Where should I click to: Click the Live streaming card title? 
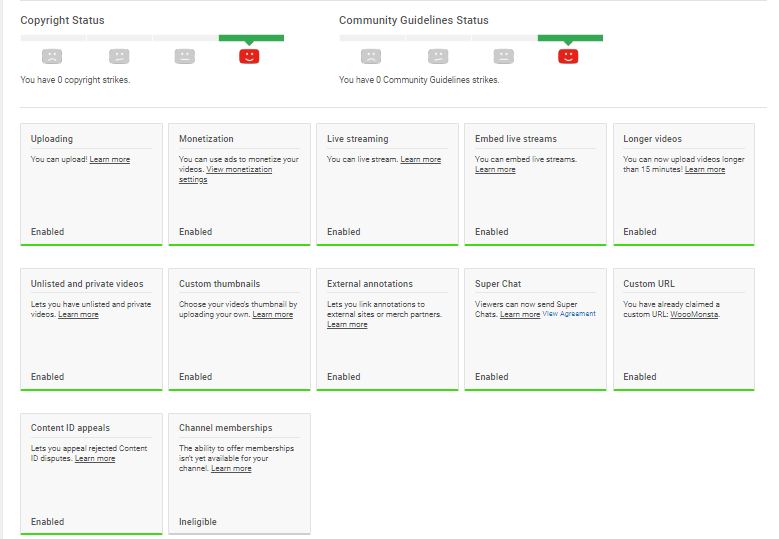[x=358, y=139]
